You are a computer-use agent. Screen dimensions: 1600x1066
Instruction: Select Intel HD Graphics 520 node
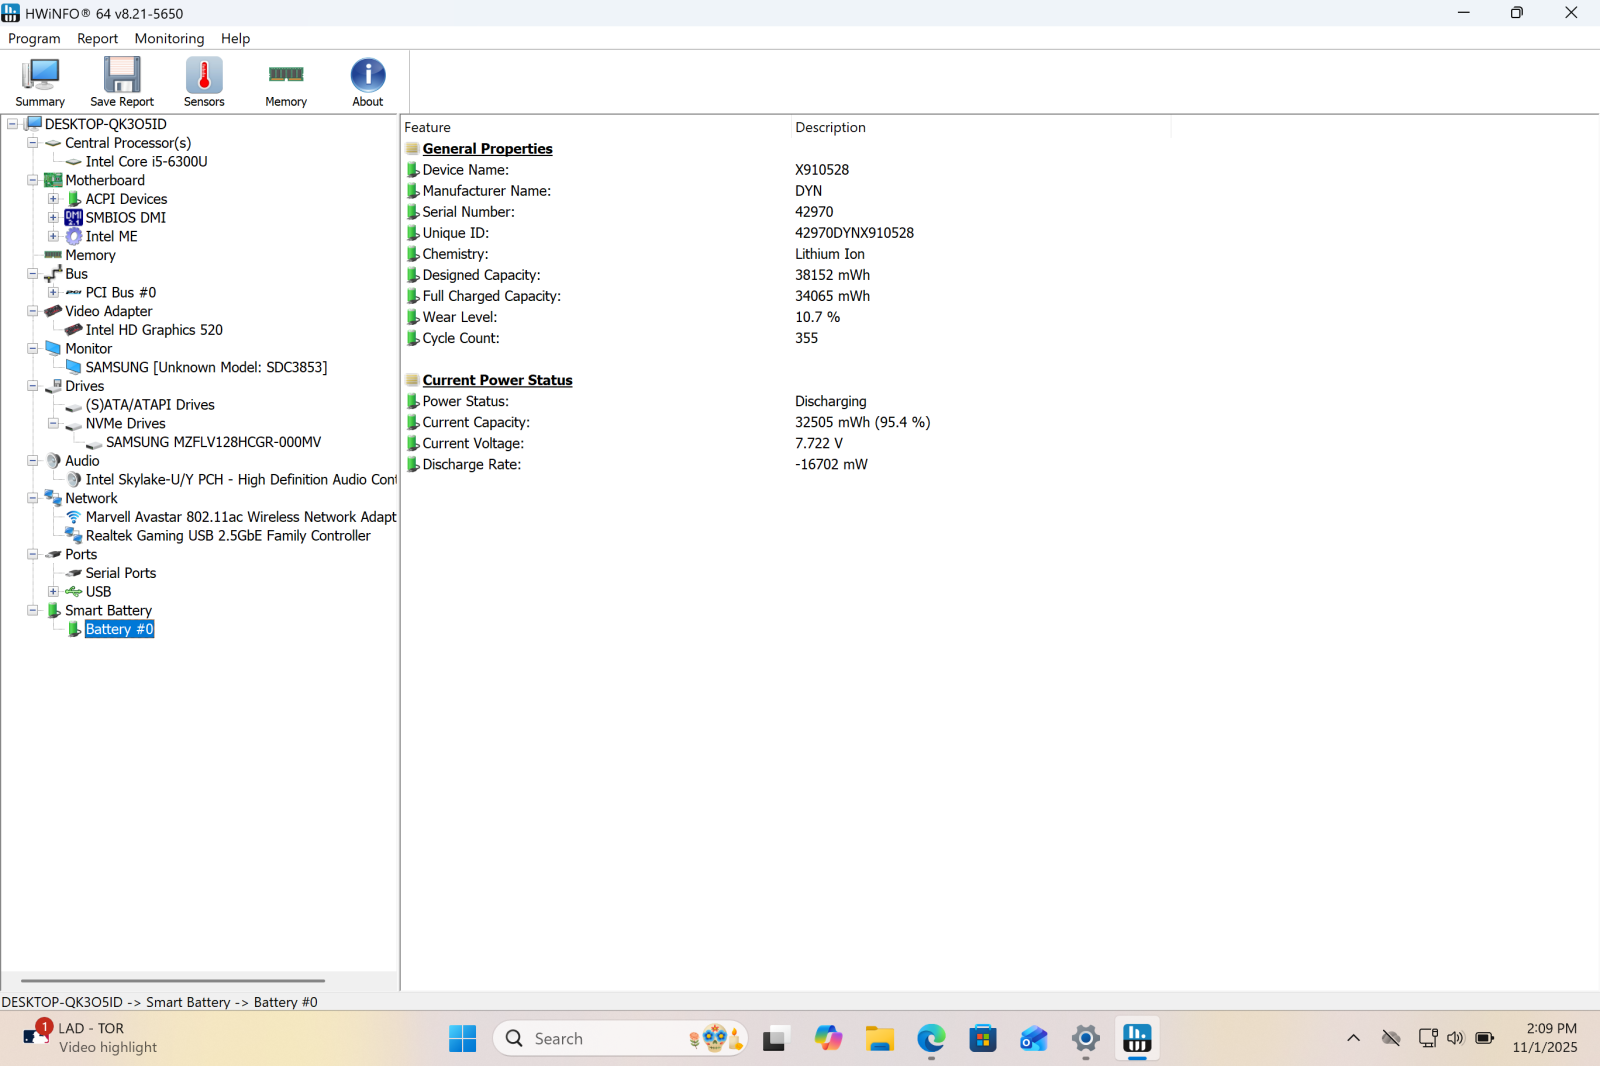click(154, 330)
